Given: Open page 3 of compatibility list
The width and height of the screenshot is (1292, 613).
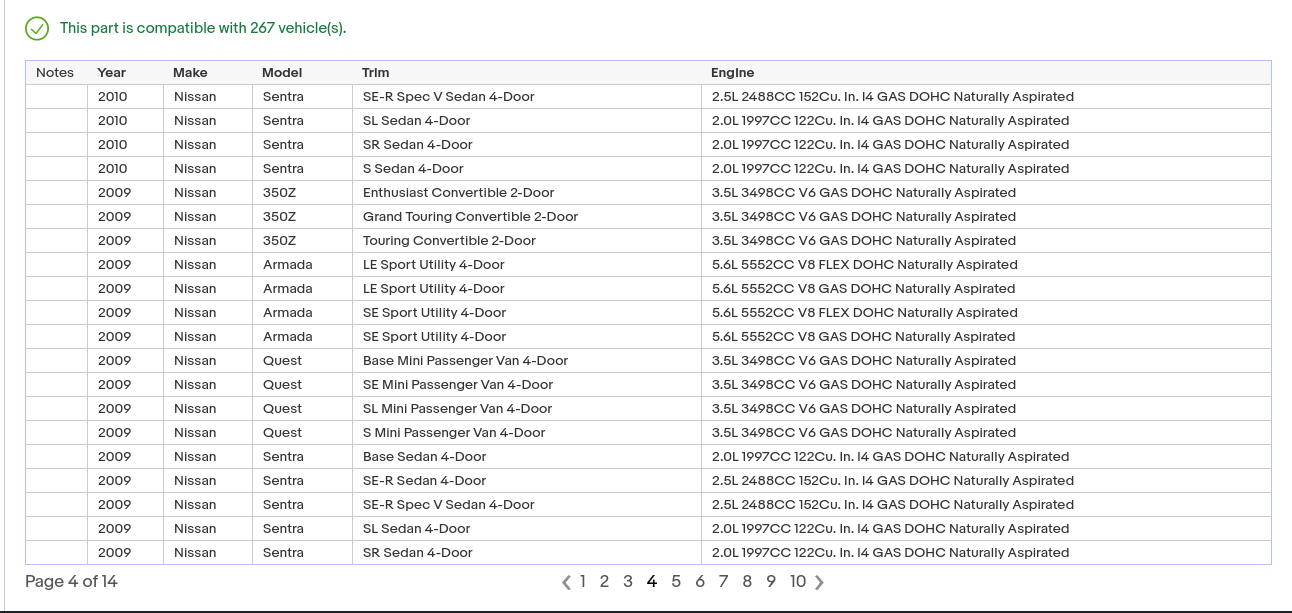Looking at the screenshot, I should pos(628,582).
